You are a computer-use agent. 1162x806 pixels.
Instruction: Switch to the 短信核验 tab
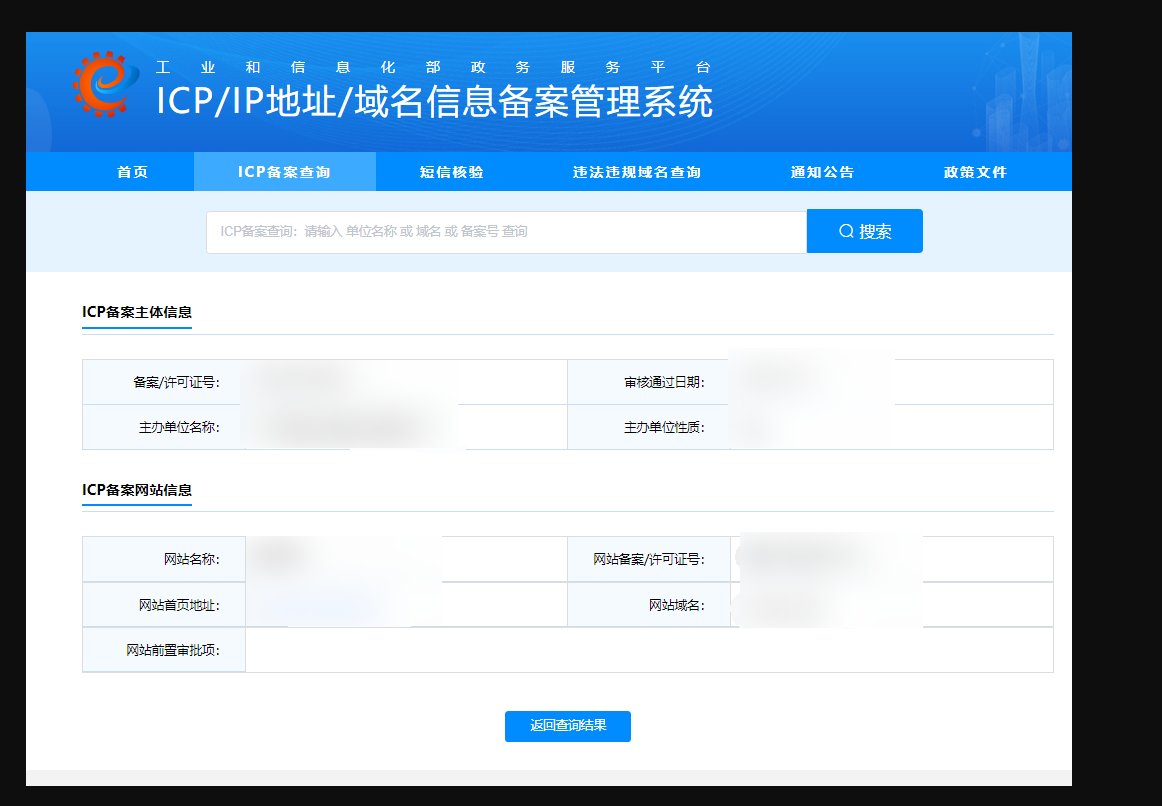(451, 172)
